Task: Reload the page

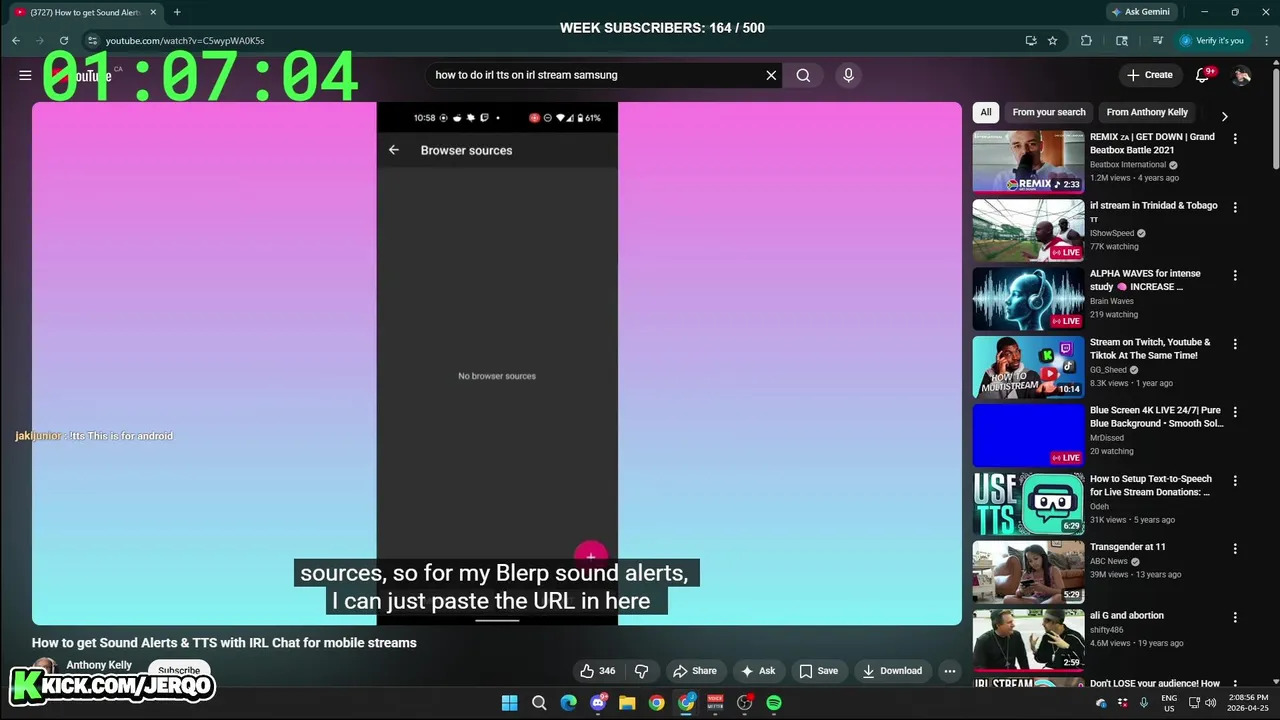Action: coord(64,41)
